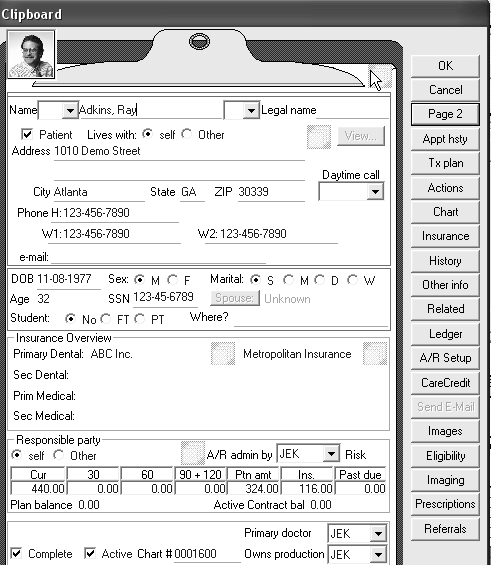Click the icon at top-right of clipboard clip
491x565 pixels.
coord(380,76)
